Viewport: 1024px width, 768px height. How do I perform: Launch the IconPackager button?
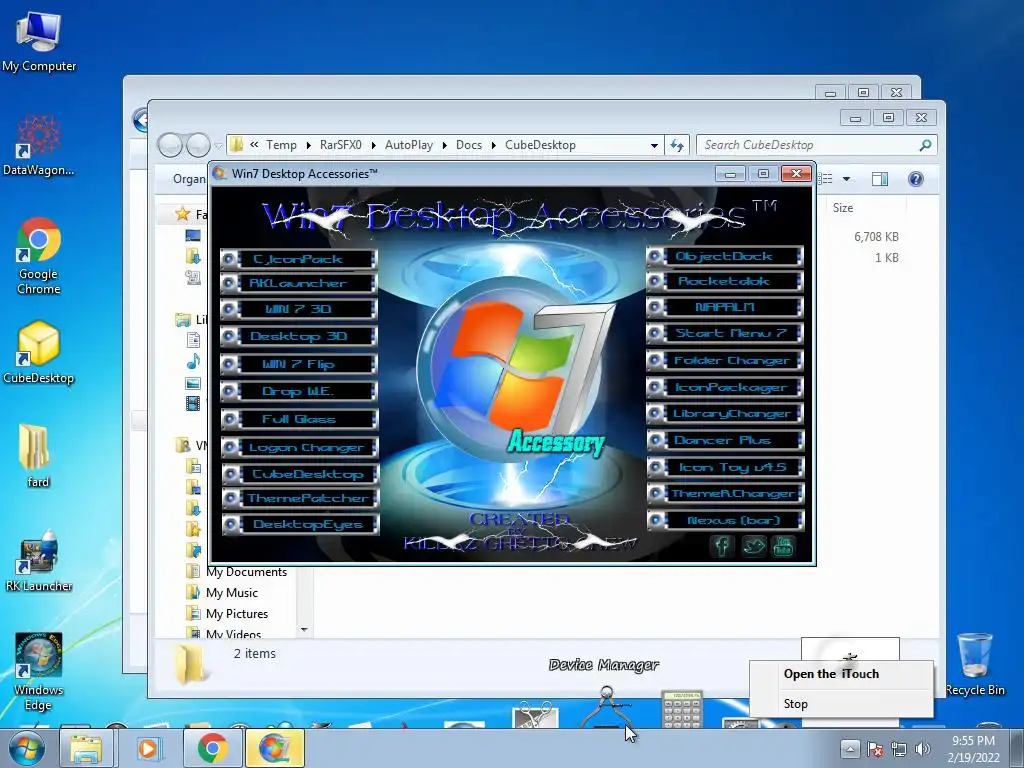[x=725, y=387]
